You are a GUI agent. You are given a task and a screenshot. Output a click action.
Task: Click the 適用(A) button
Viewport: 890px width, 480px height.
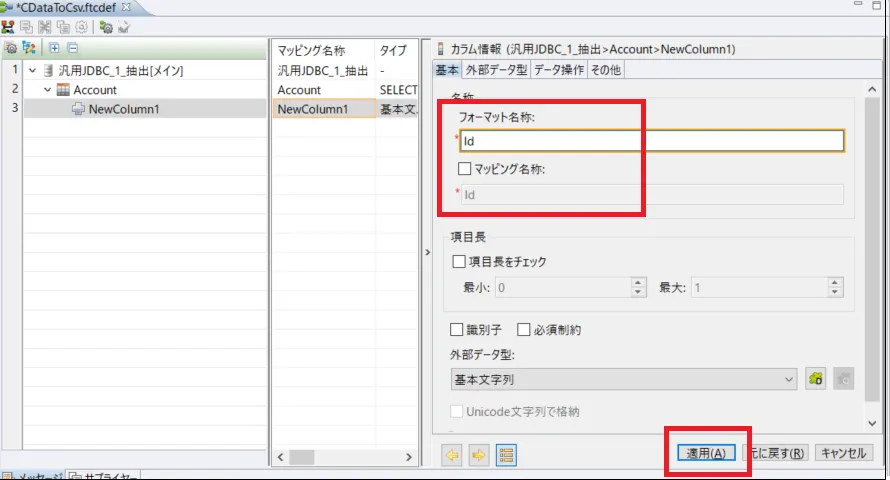tap(706, 453)
